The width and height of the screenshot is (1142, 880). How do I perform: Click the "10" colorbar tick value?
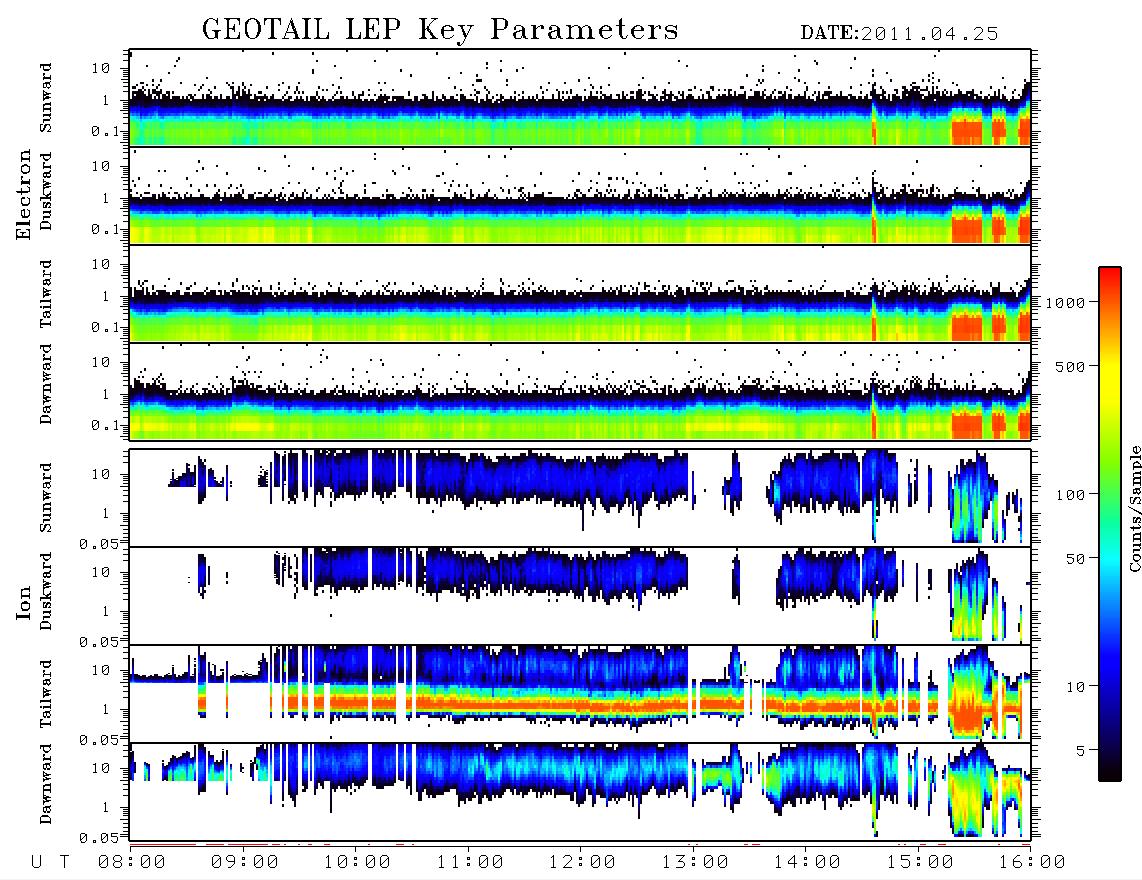click(1075, 686)
